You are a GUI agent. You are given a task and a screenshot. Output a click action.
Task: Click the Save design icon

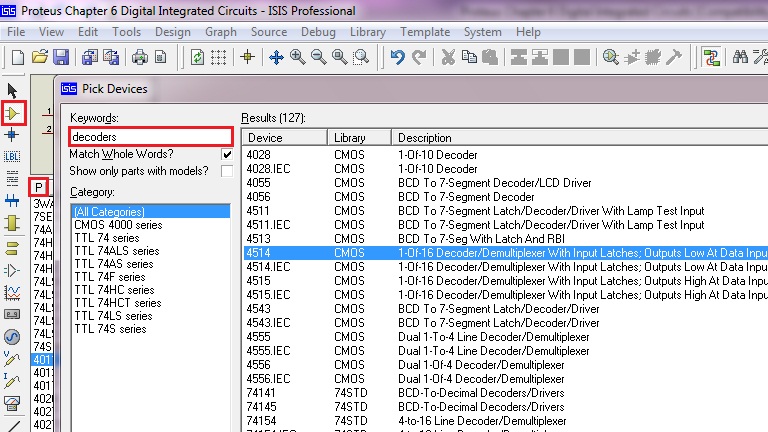click(x=61, y=57)
